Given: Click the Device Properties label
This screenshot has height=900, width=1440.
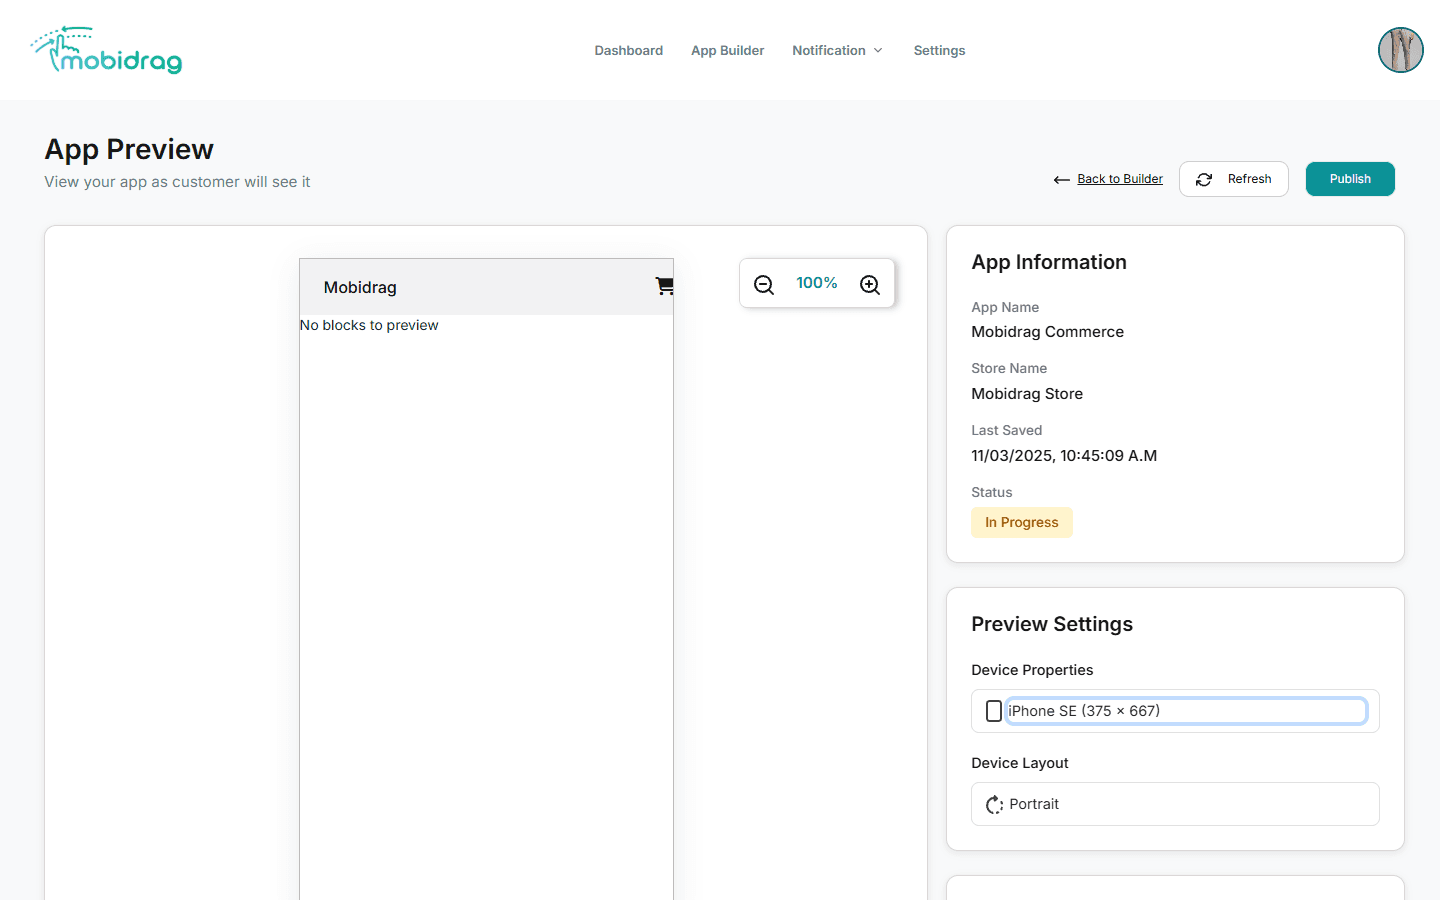Looking at the screenshot, I should pos(1032,670).
